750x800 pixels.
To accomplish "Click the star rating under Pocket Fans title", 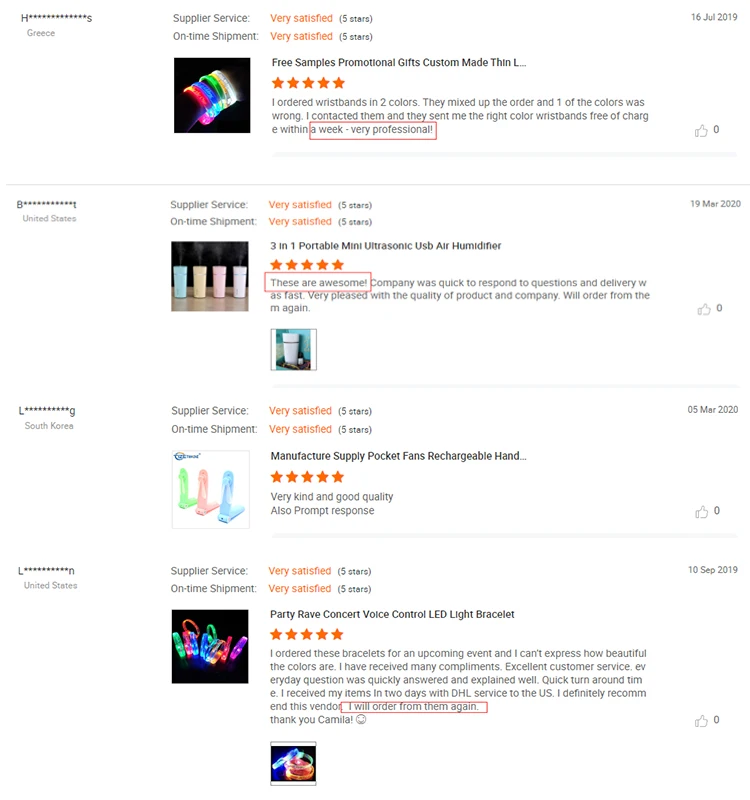I will point(307,477).
